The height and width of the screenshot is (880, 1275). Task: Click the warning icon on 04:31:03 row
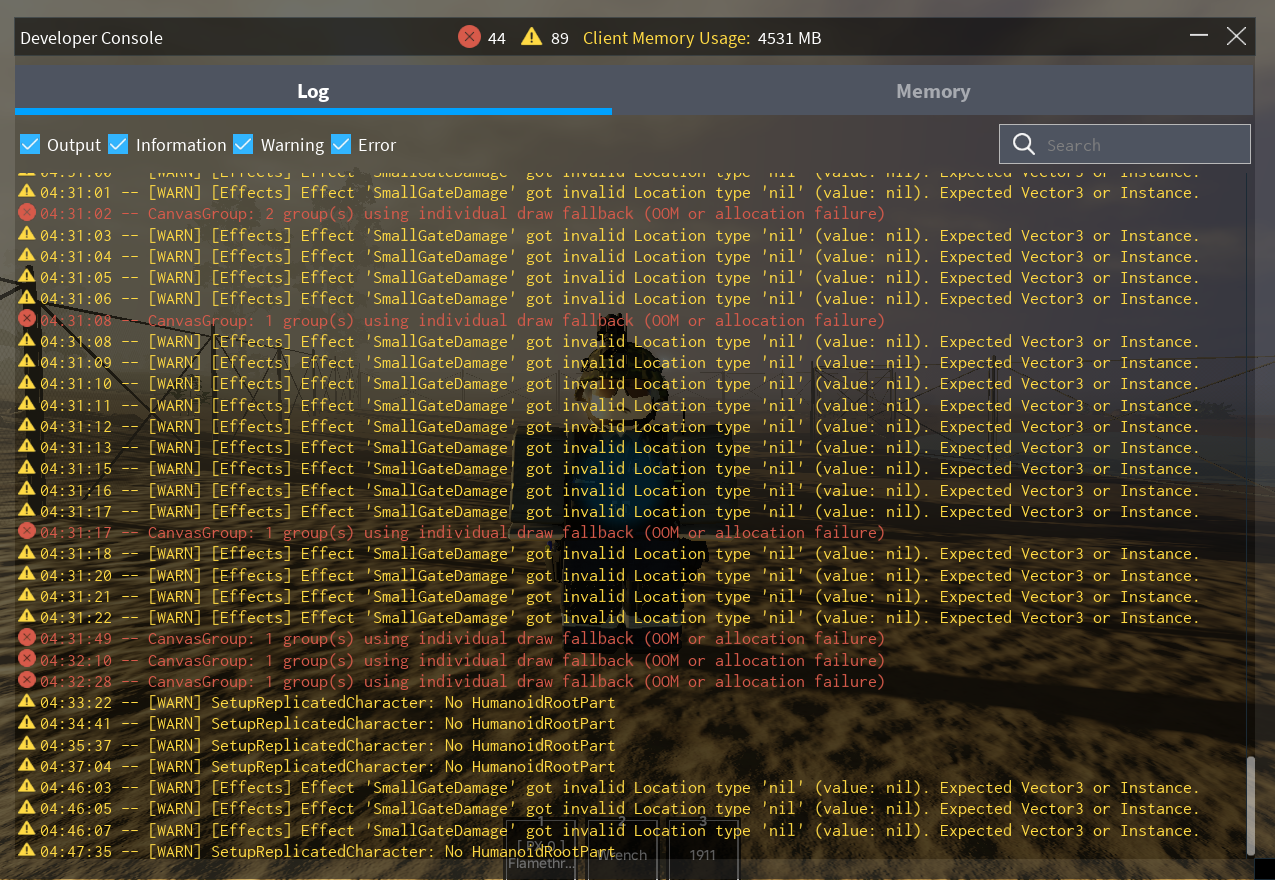27,234
